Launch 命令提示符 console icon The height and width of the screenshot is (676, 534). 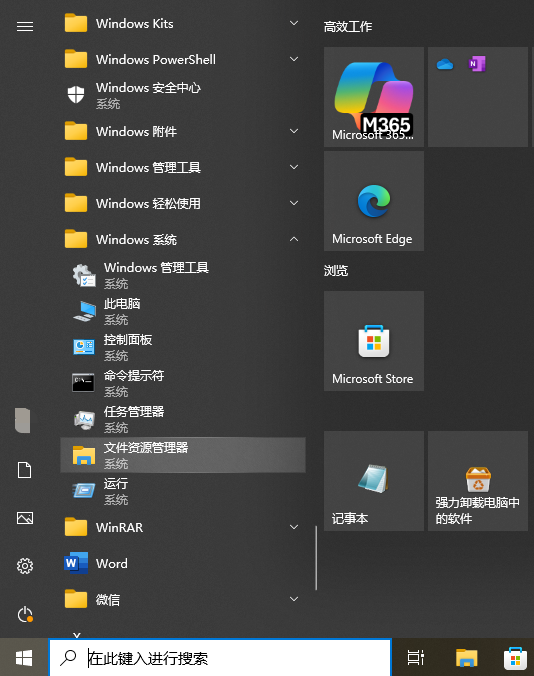point(83,383)
